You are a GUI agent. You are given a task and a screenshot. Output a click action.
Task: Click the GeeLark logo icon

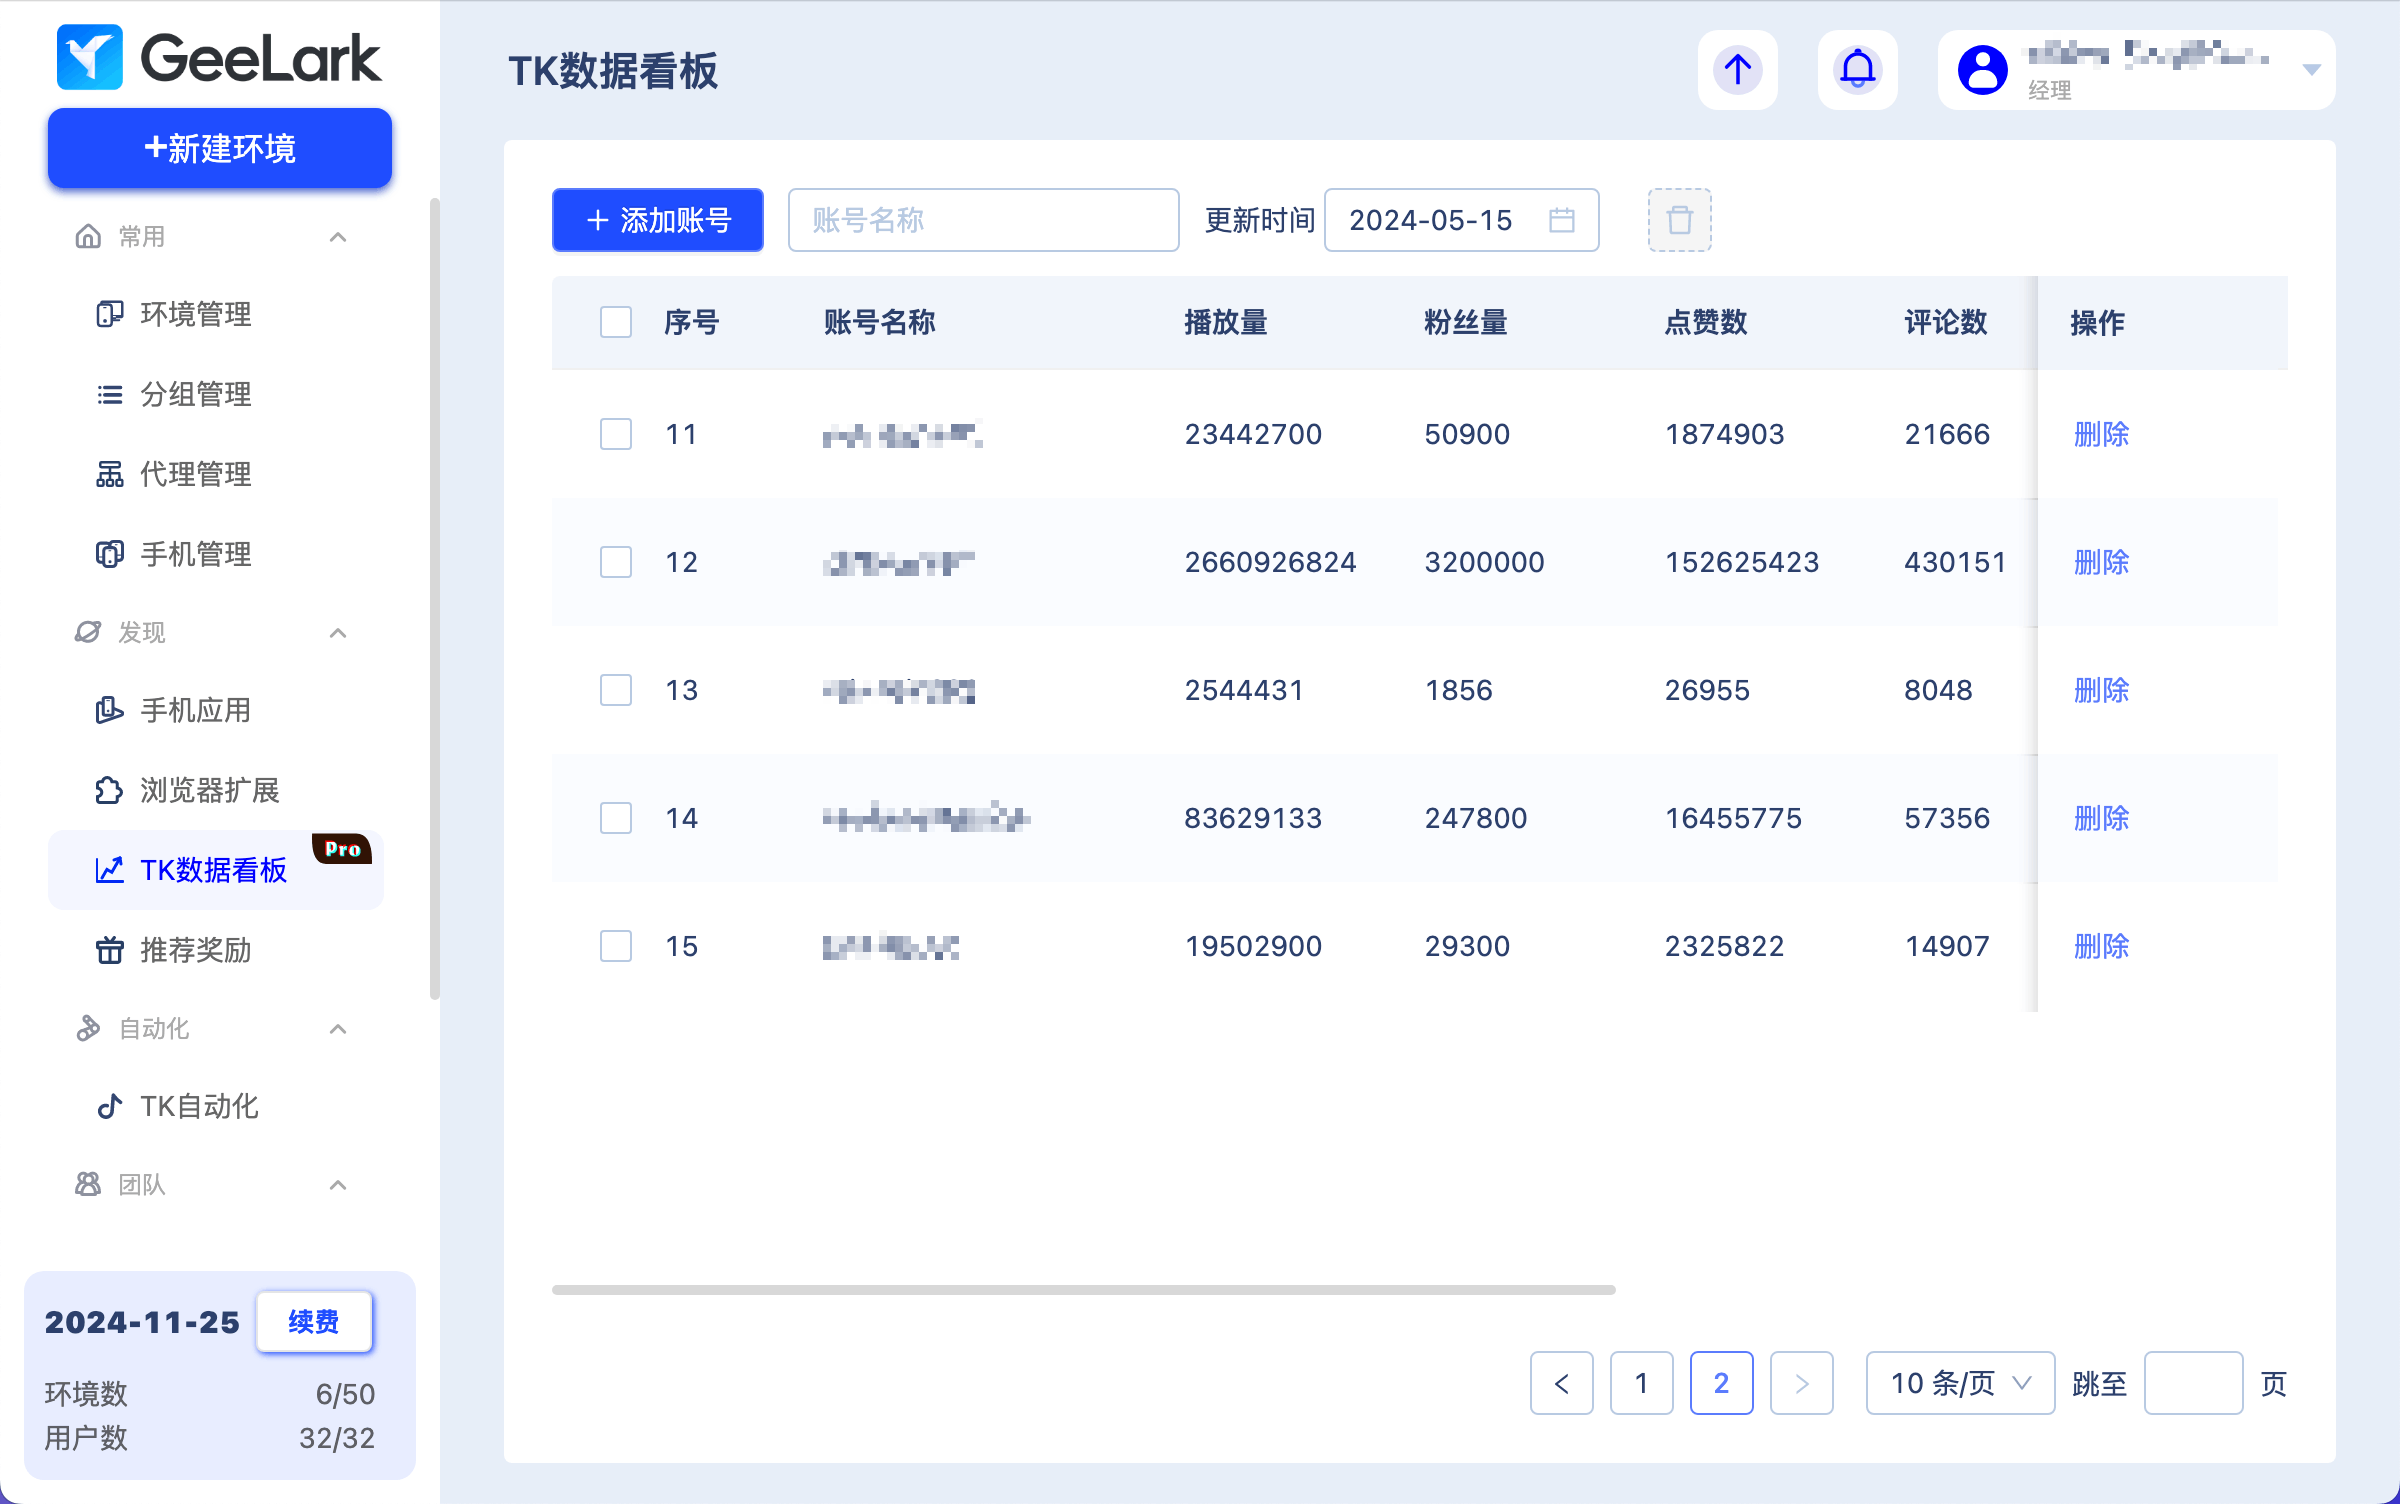pos(90,57)
